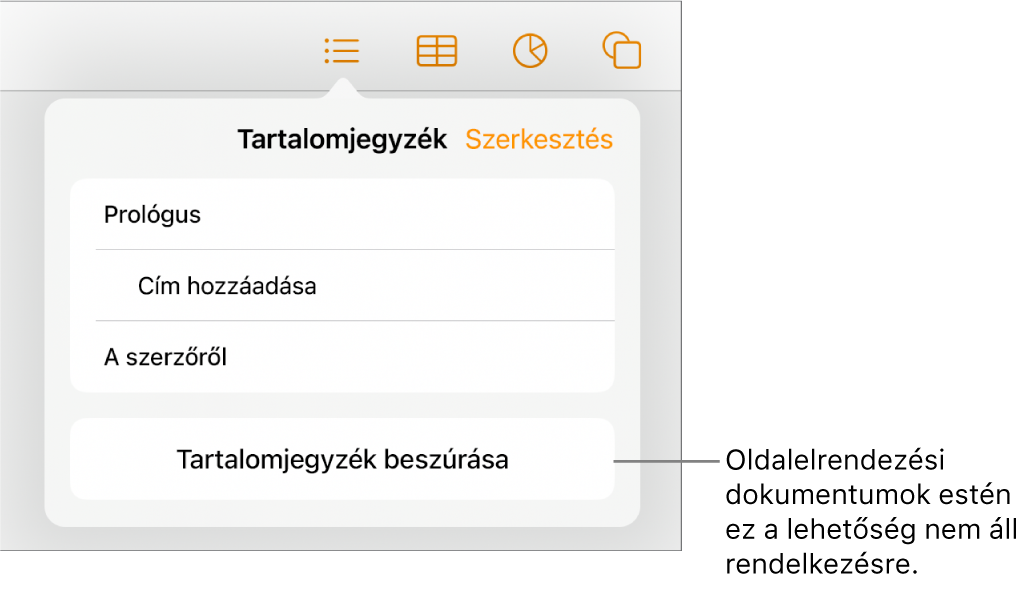Click the insert table icon
The height and width of the screenshot is (590, 1033).
[x=437, y=51]
